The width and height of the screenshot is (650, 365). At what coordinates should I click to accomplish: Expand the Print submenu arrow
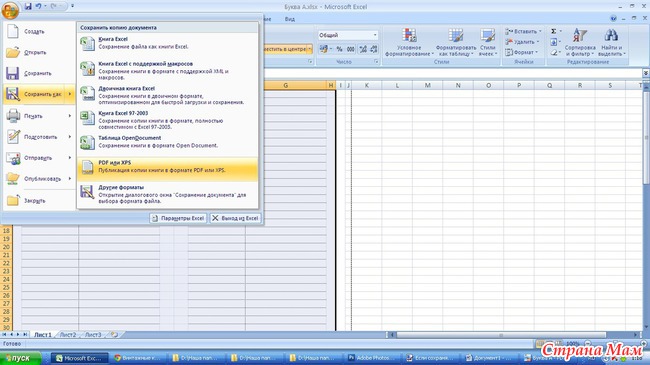(70, 116)
